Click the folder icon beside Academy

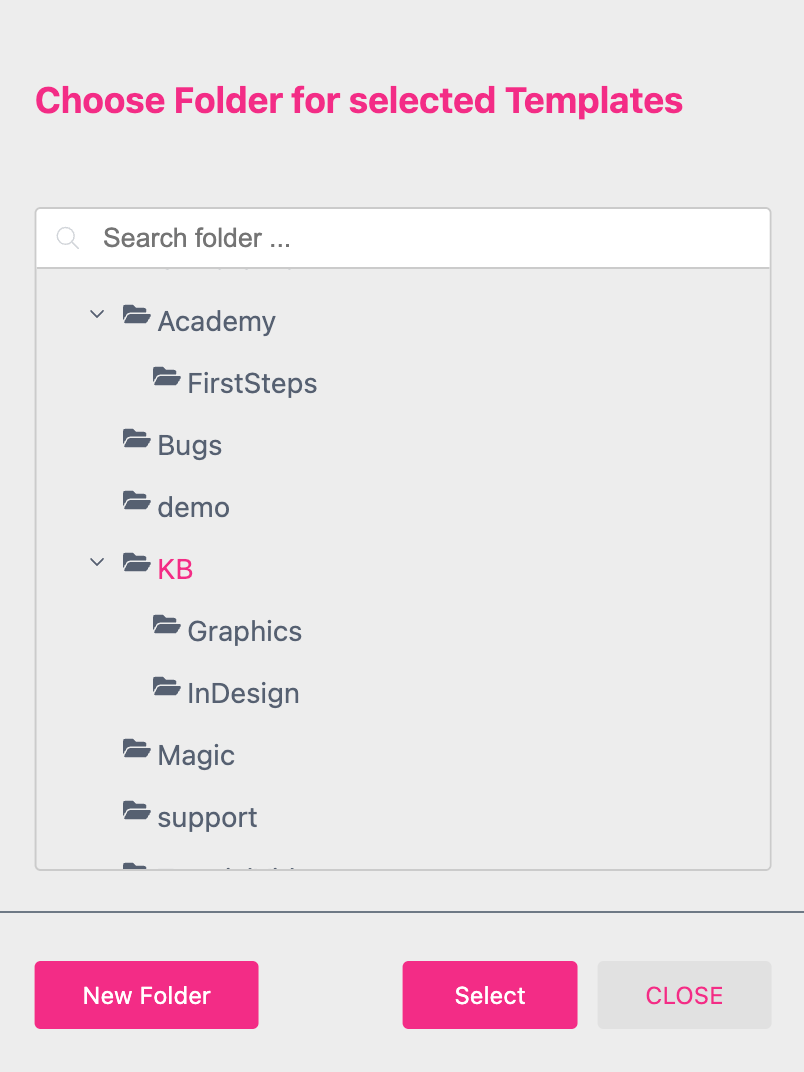137,314
